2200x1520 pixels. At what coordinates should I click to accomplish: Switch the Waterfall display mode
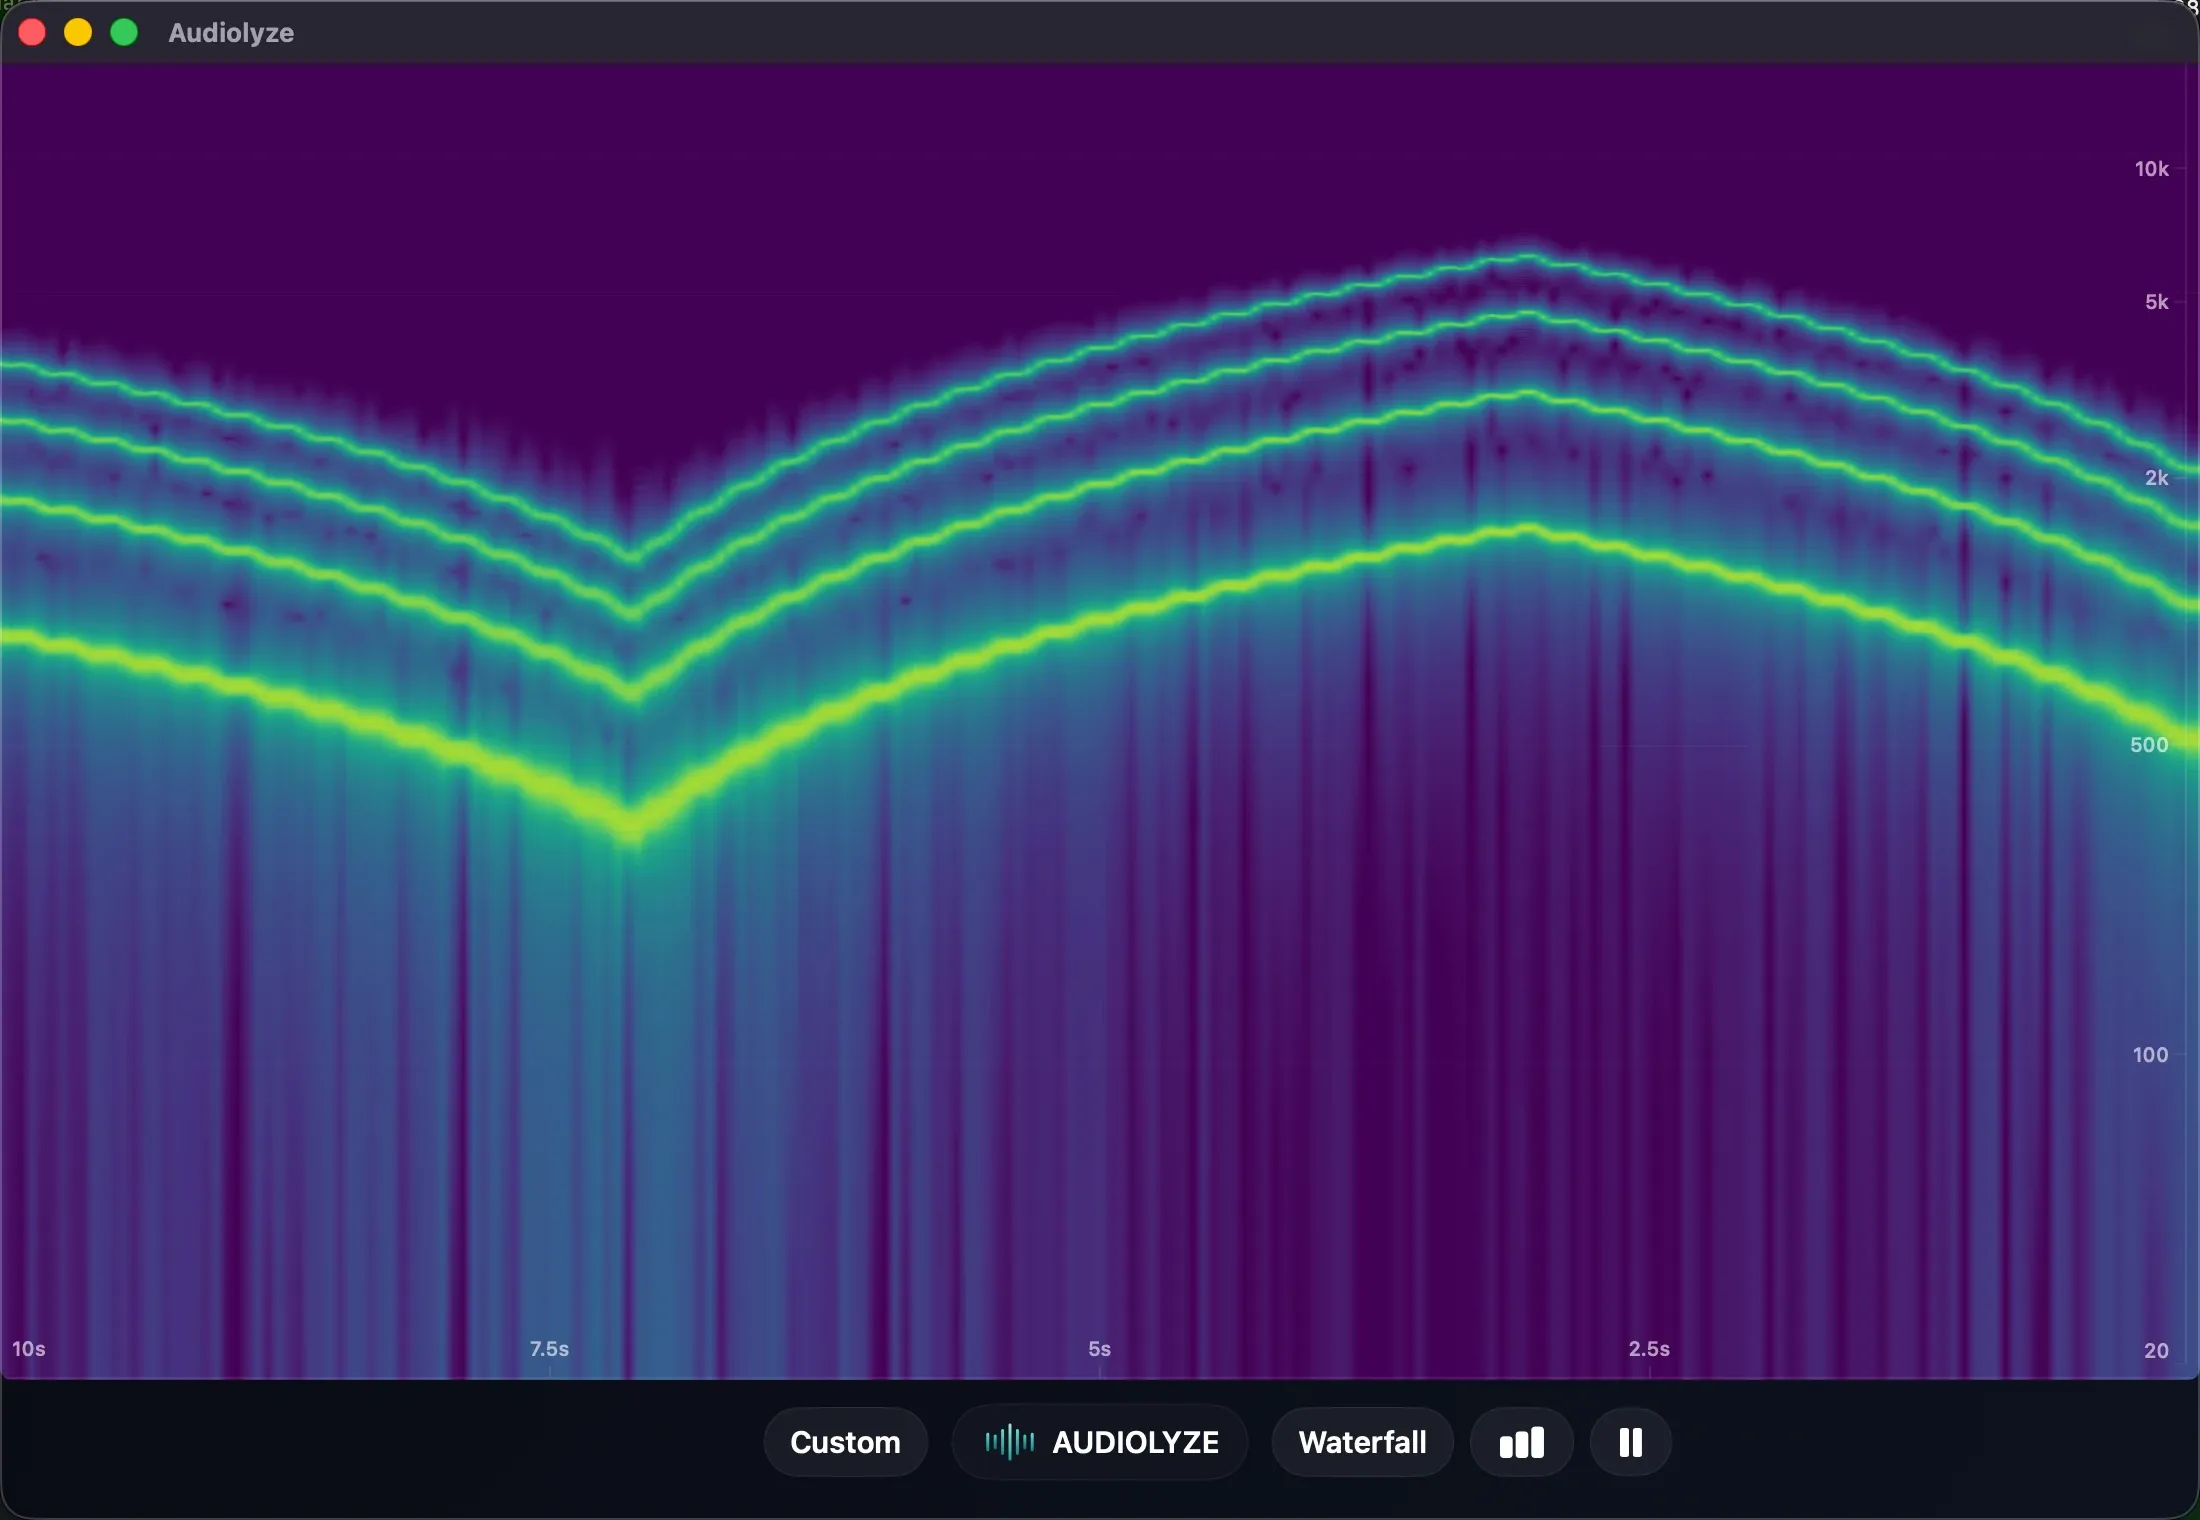[x=1362, y=1442]
